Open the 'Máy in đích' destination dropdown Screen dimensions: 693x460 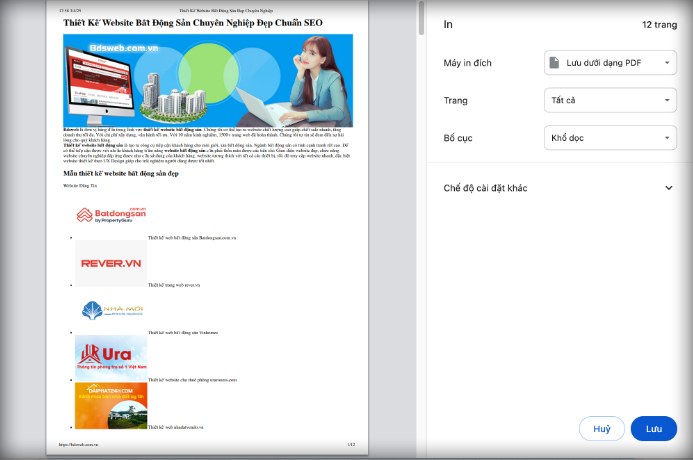(610, 63)
